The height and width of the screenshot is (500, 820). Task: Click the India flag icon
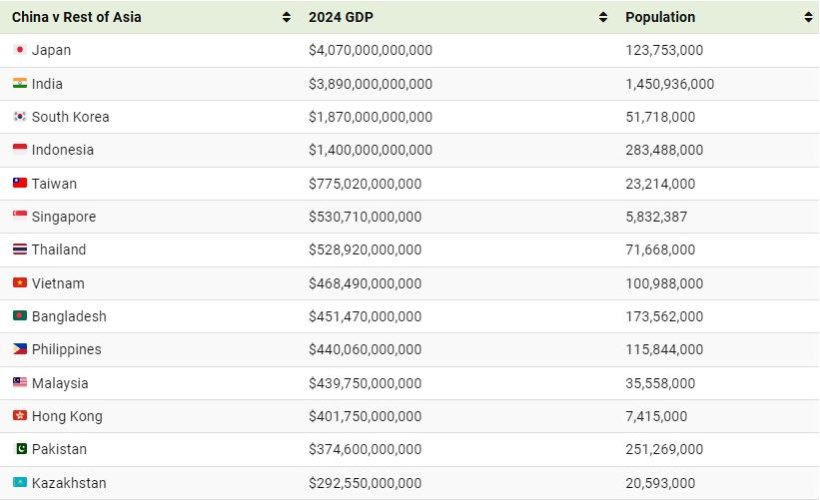[19, 84]
